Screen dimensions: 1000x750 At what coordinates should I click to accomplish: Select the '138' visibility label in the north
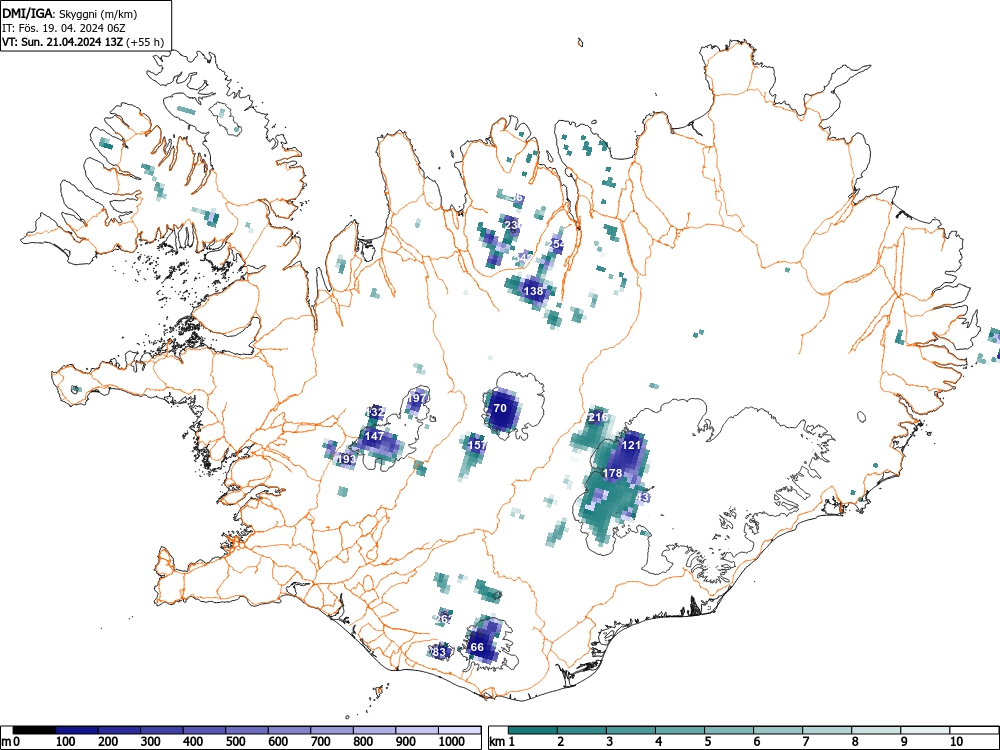[533, 291]
